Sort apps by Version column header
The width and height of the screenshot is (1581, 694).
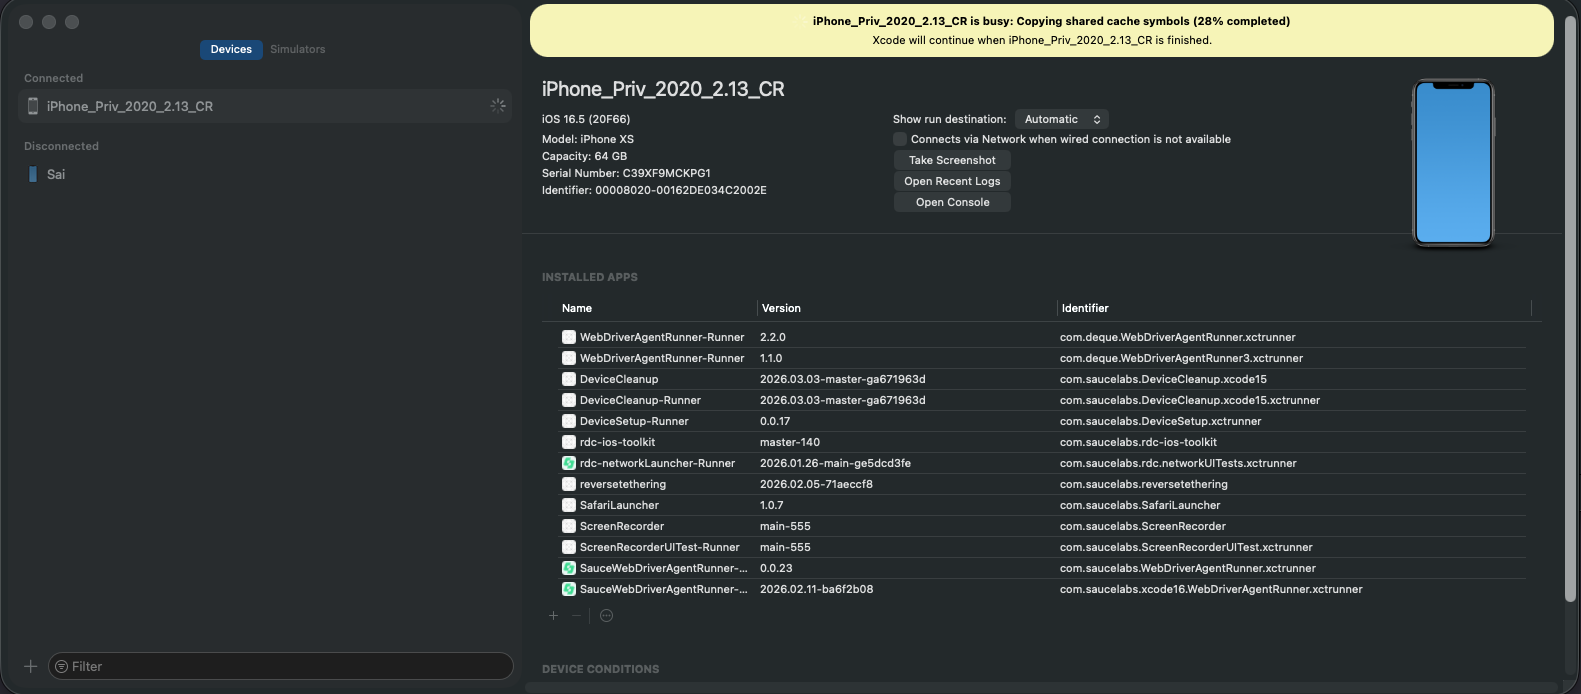click(x=781, y=308)
